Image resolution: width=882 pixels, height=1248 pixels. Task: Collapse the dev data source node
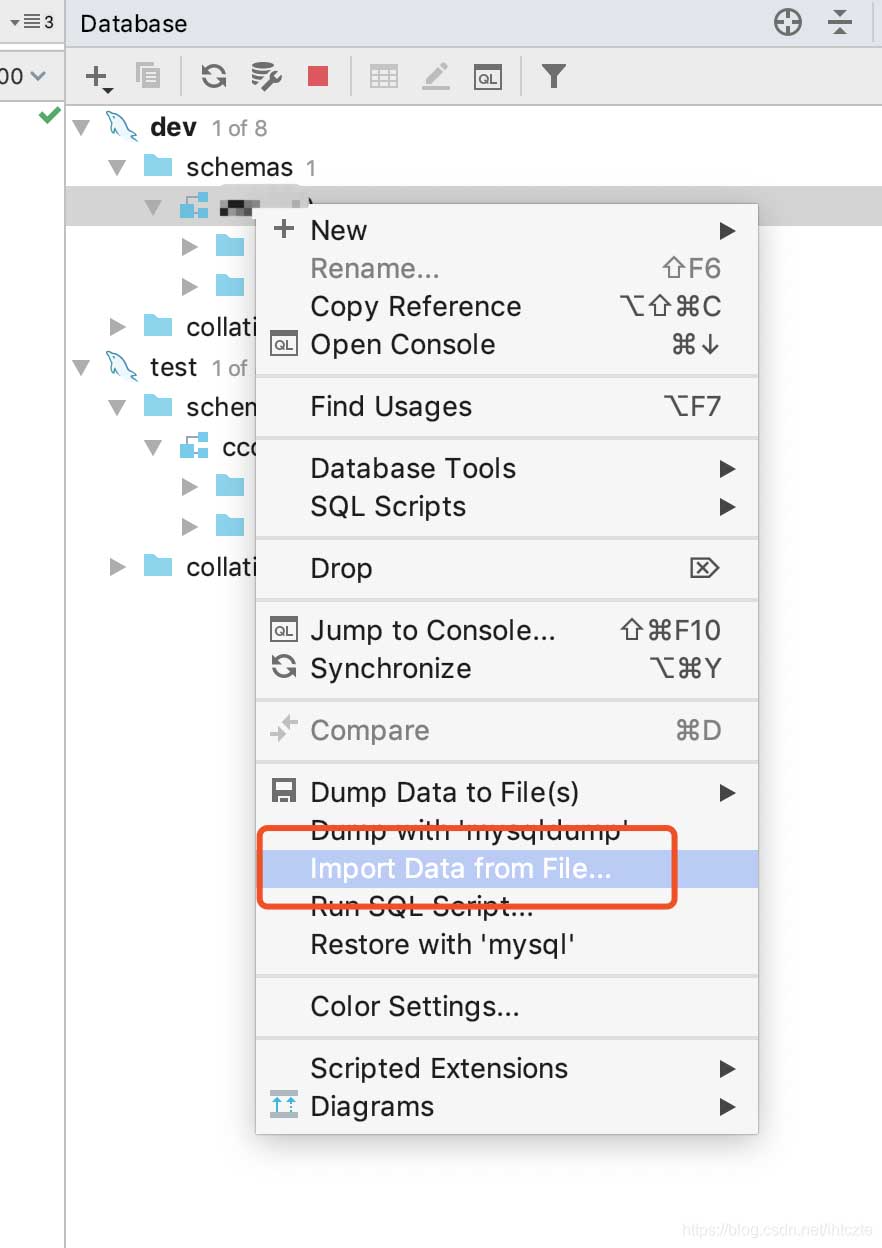pyautogui.click(x=82, y=128)
